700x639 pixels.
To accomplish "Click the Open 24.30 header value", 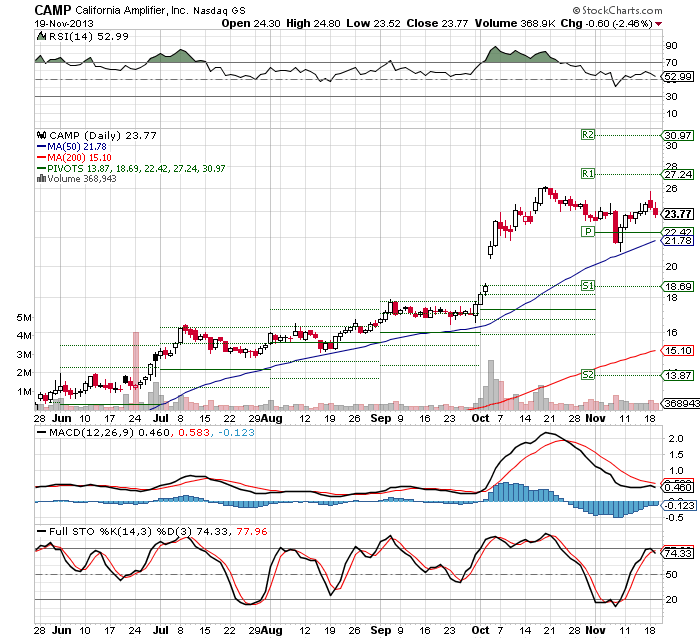I will (251, 23).
